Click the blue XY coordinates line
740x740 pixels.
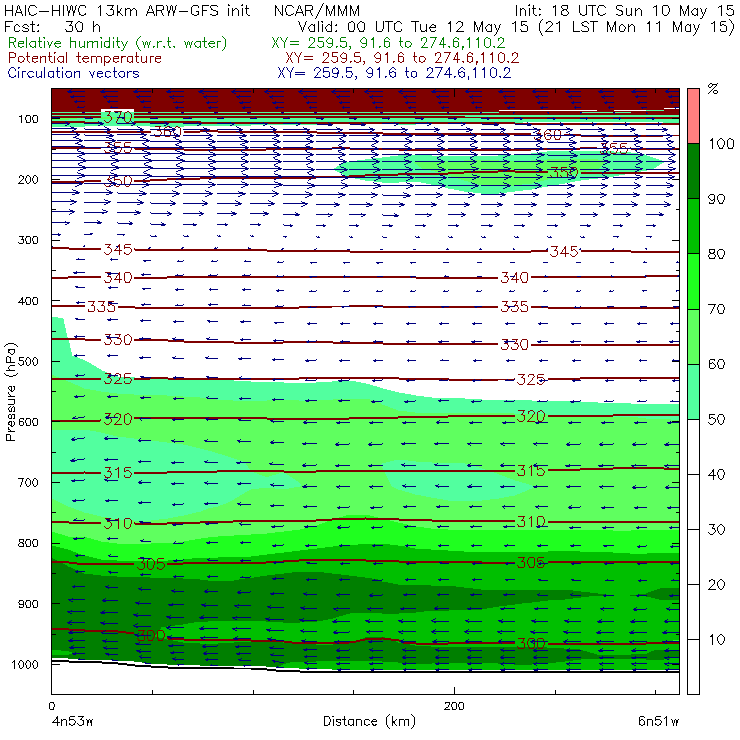click(x=394, y=73)
